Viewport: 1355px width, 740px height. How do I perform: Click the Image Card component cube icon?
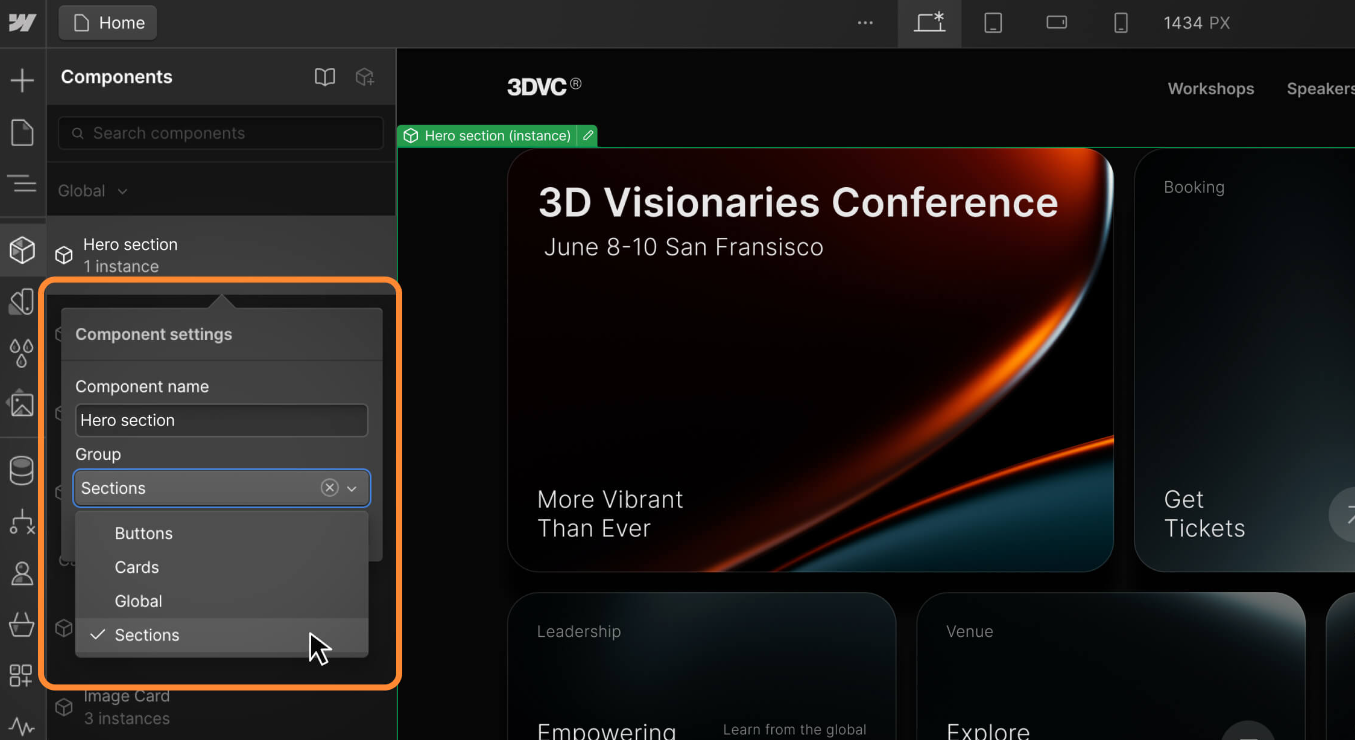coord(64,707)
